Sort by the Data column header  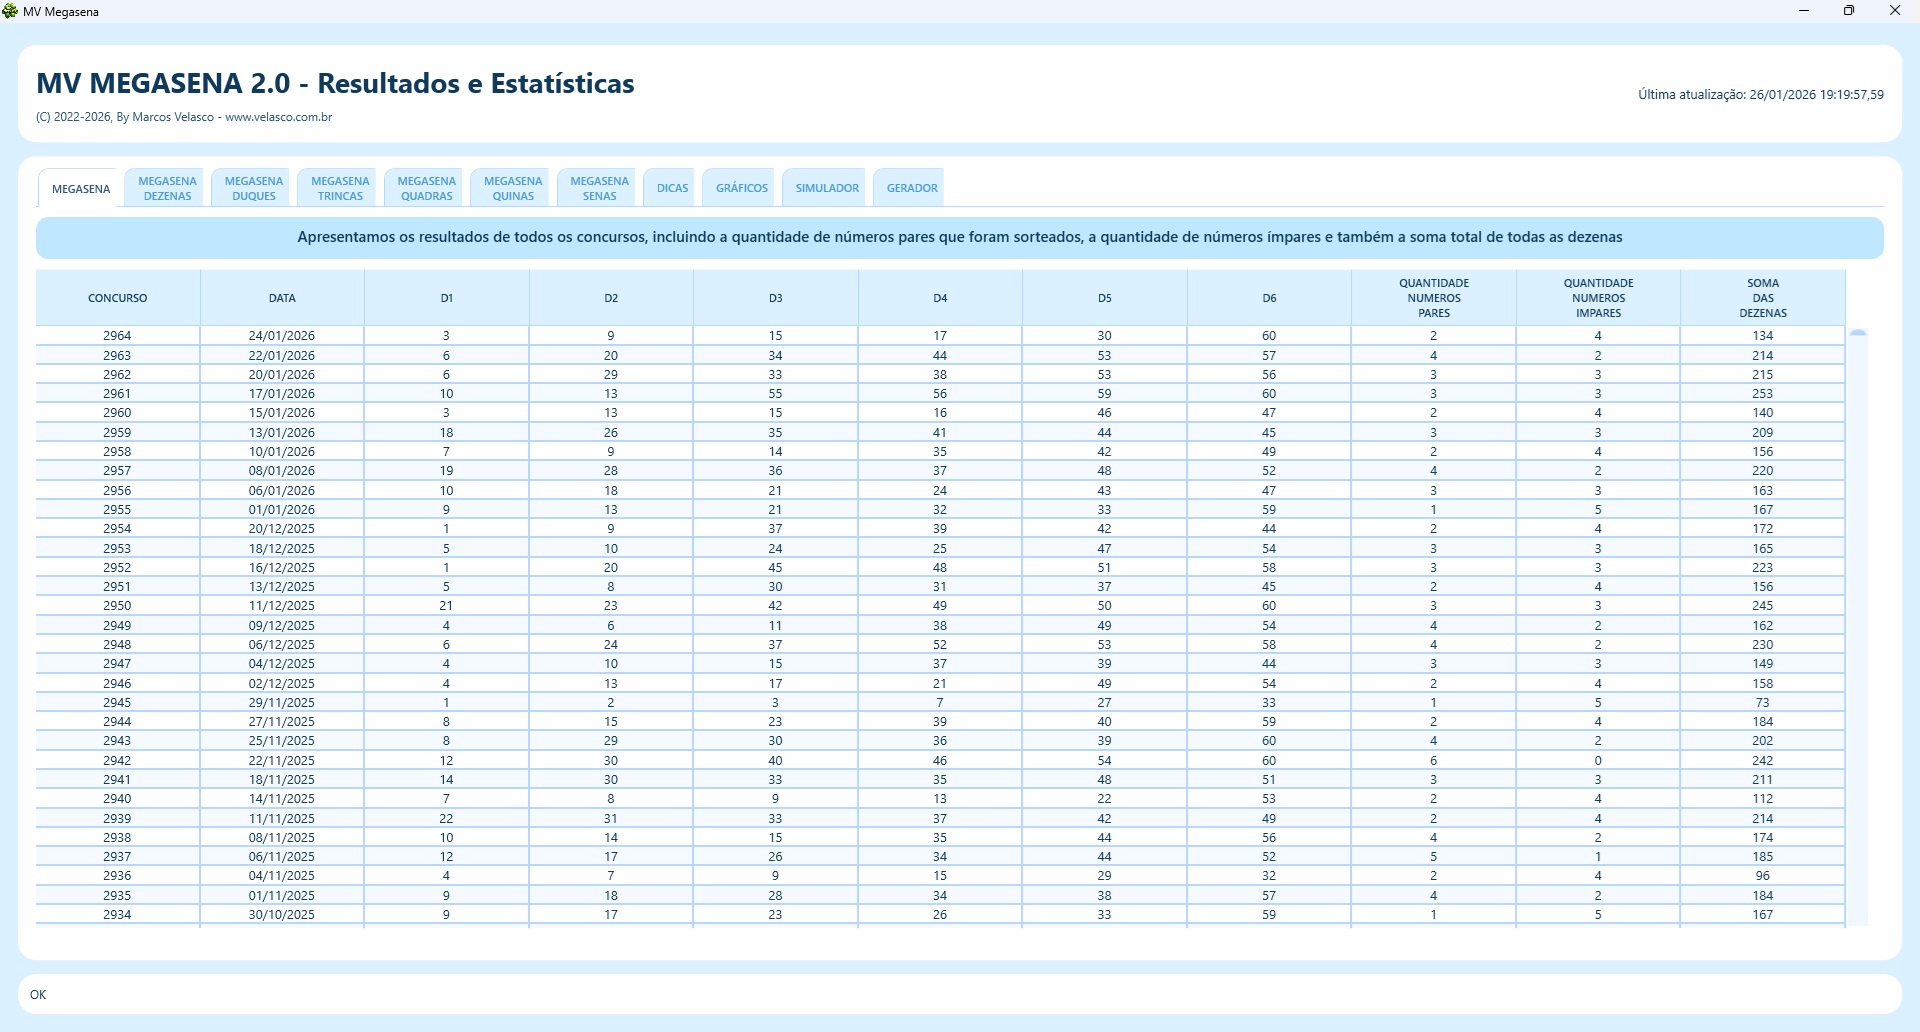(282, 298)
